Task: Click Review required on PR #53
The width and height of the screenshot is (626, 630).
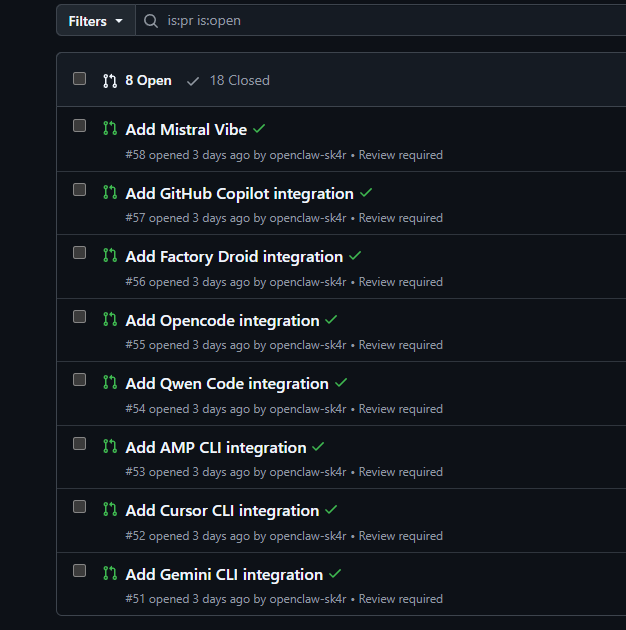Action: [x=401, y=472]
